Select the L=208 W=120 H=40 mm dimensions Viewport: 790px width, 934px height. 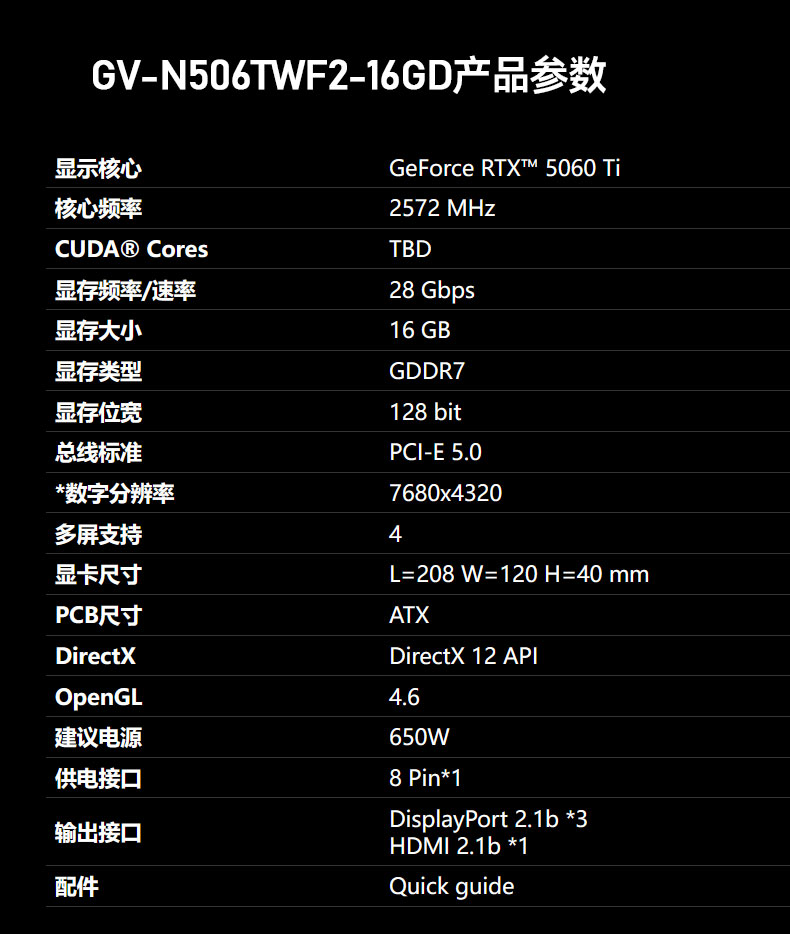pos(519,574)
